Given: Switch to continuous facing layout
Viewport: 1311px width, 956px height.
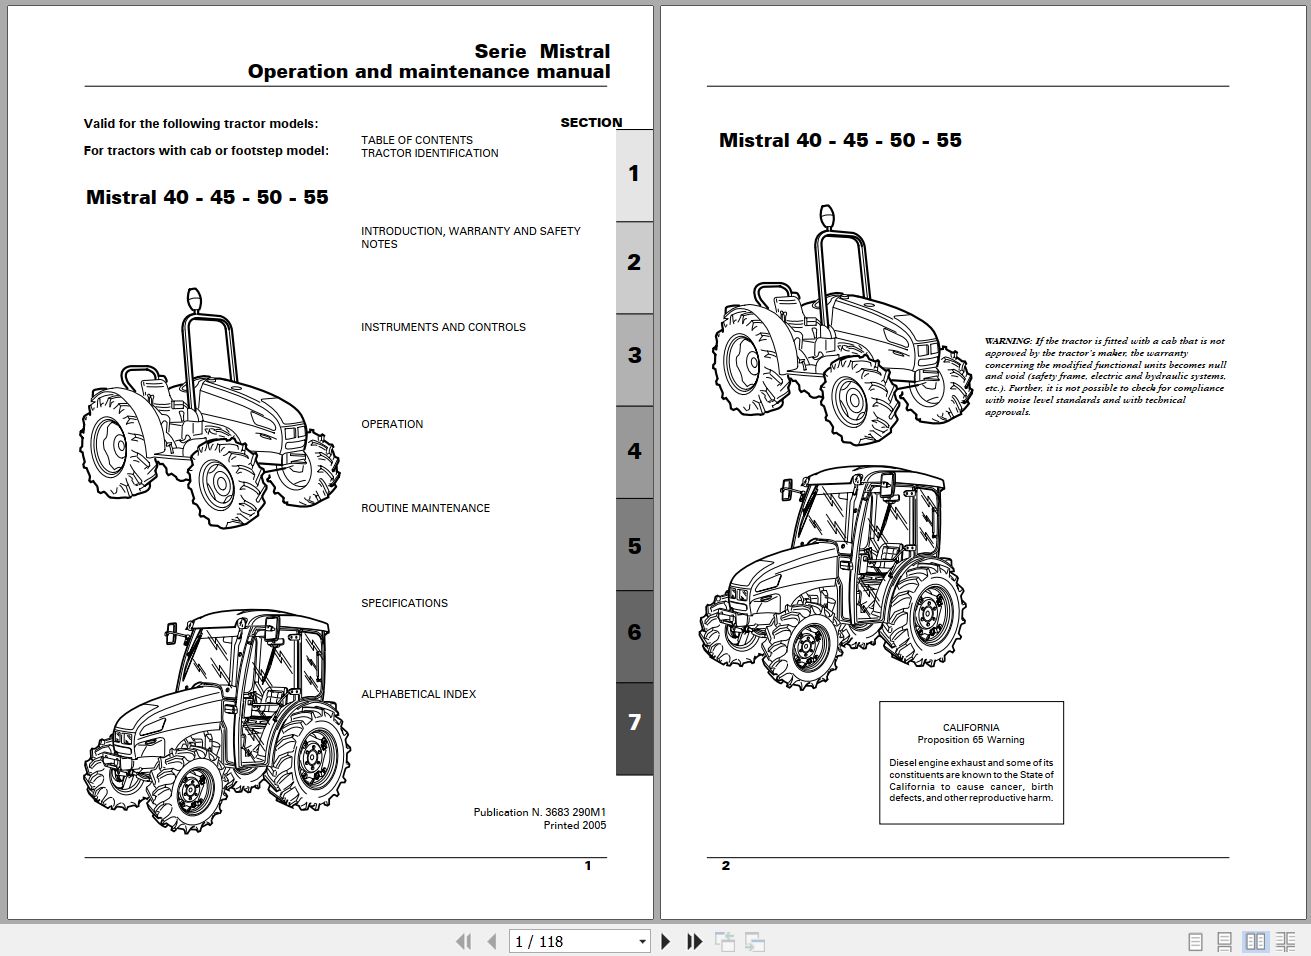Looking at the screenshot, I should [1286, 942].
